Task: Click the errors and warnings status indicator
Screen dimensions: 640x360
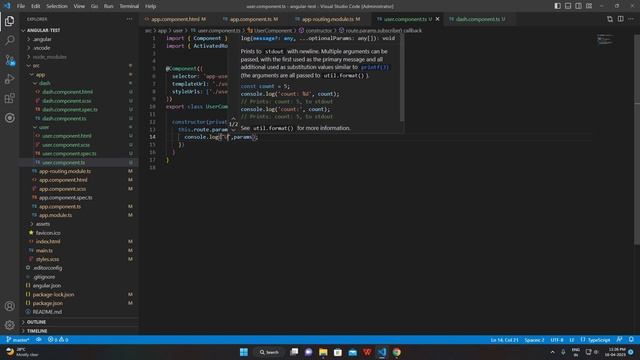Action: (58, 340)
